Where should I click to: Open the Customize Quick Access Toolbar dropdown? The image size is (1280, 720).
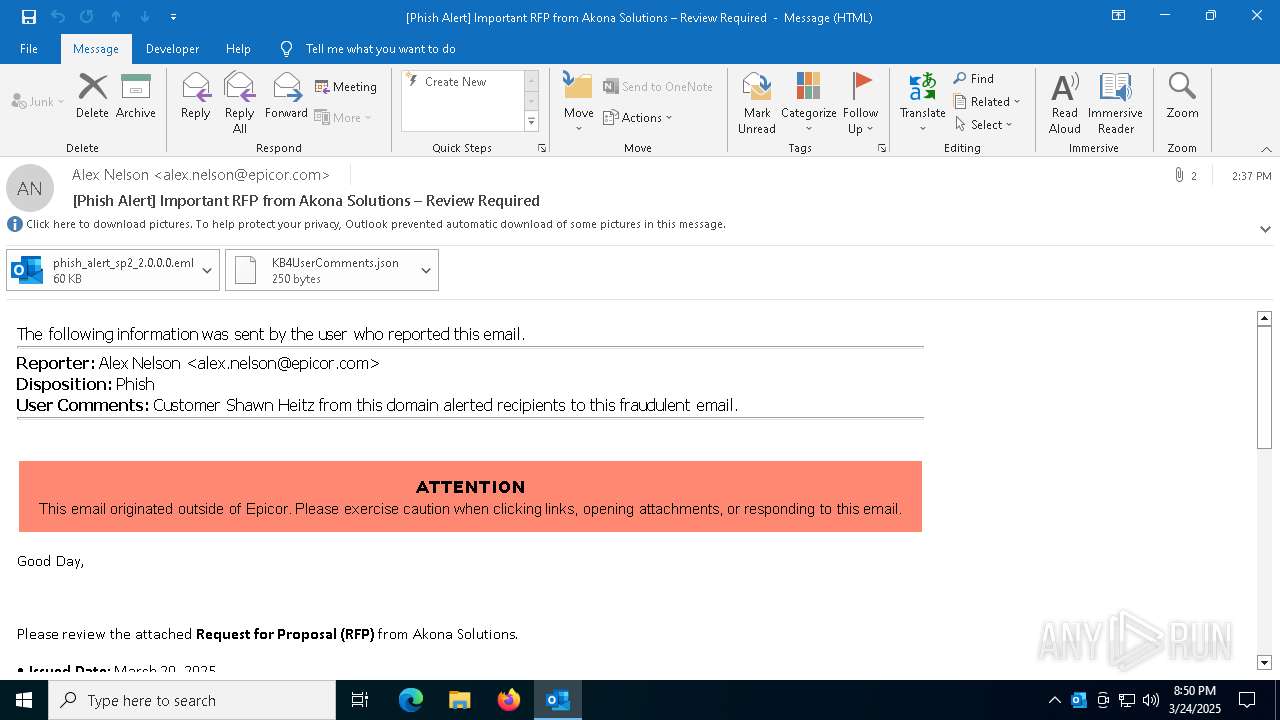tap(173, 17)
